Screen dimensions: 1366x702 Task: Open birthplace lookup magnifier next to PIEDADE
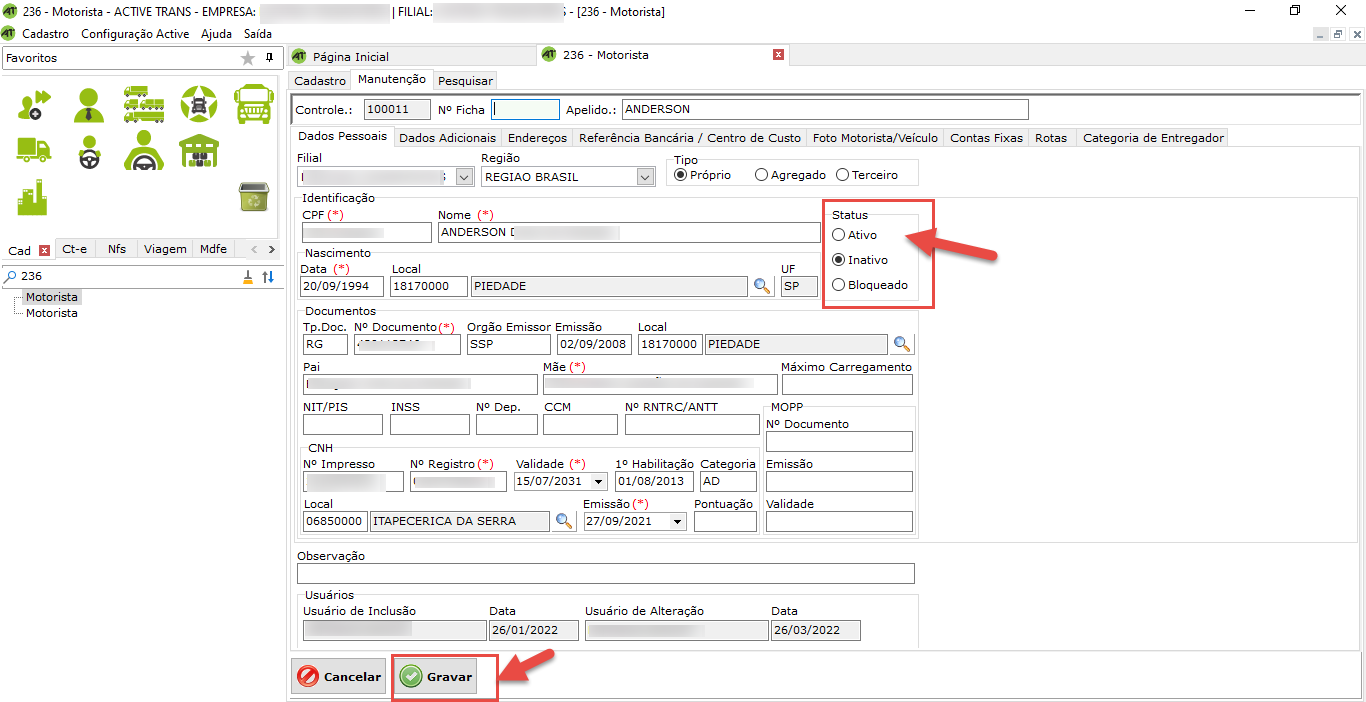click(762, 286)
